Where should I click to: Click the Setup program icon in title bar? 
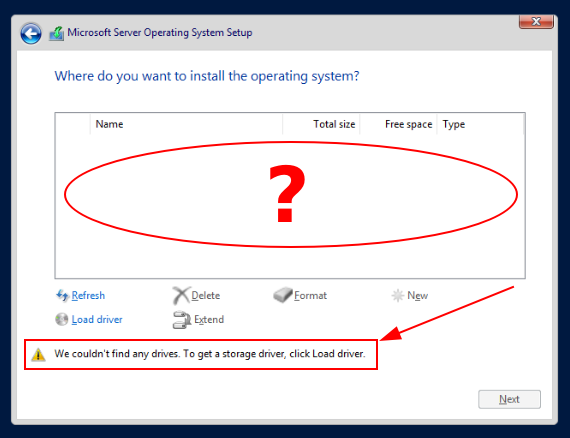(x=56, y=33)
